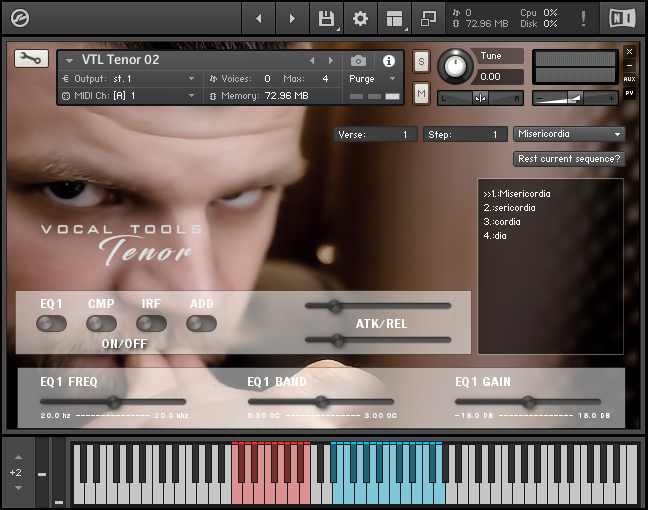Open the gear settings icon
Viewport: 648px width, 510px height.
click(x=360, y=18)
